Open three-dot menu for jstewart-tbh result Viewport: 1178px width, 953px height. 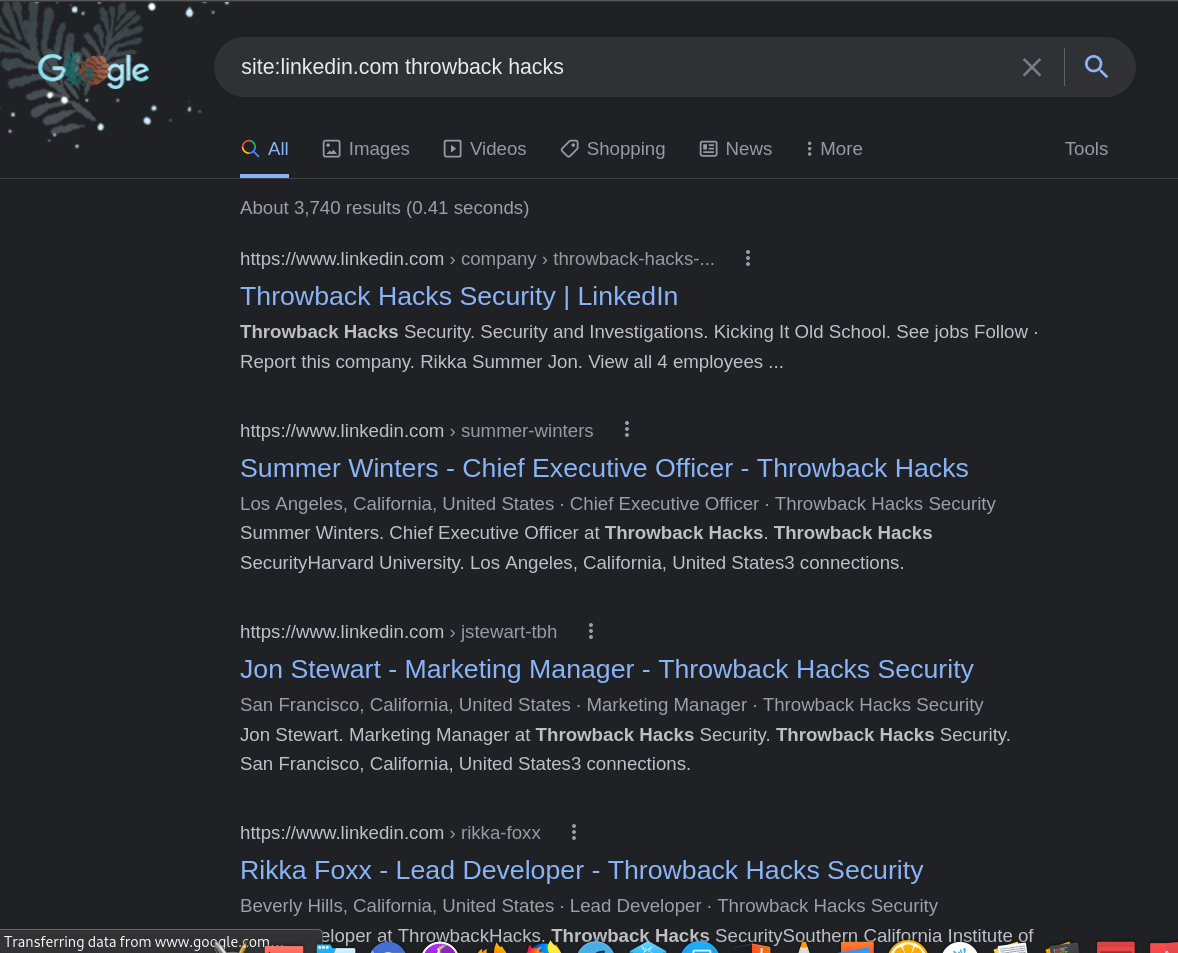[591, 631]
